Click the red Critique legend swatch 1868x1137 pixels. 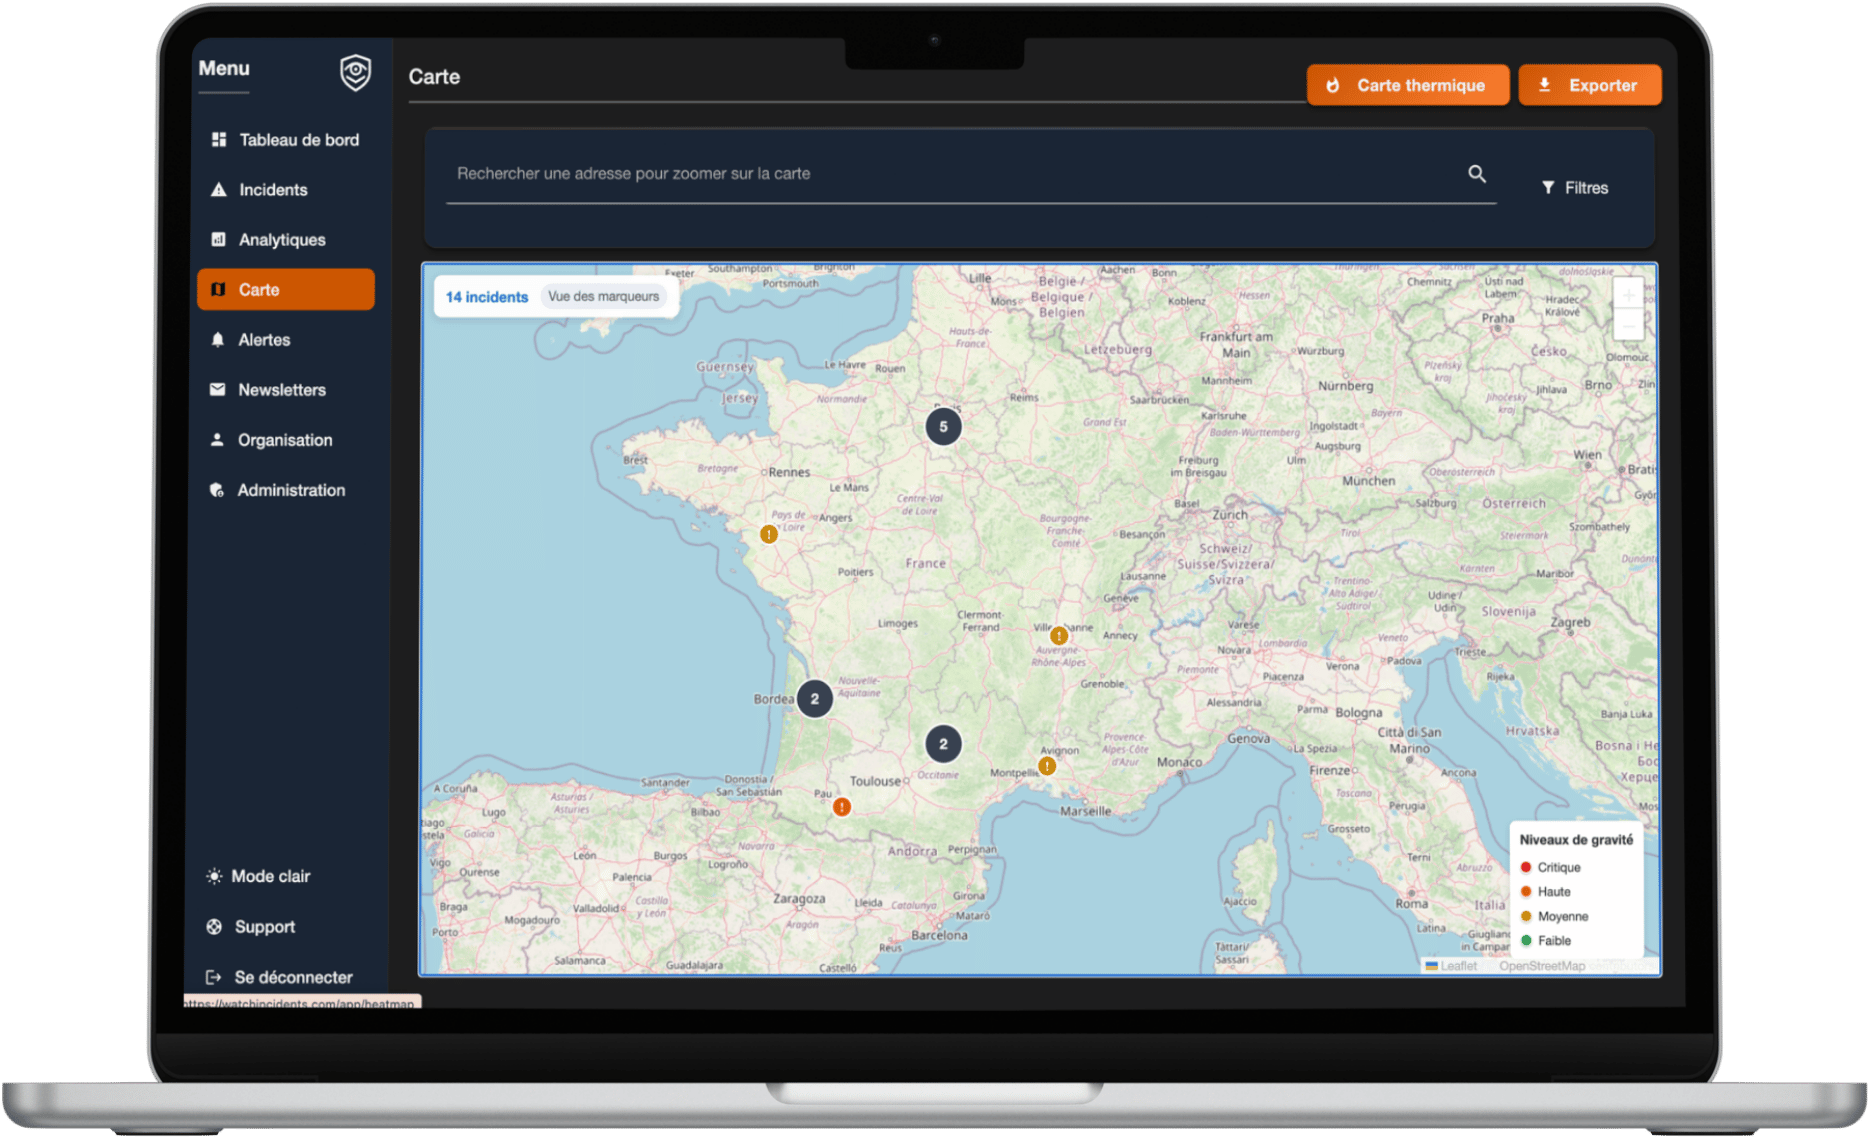click(x=1526, y=867)
